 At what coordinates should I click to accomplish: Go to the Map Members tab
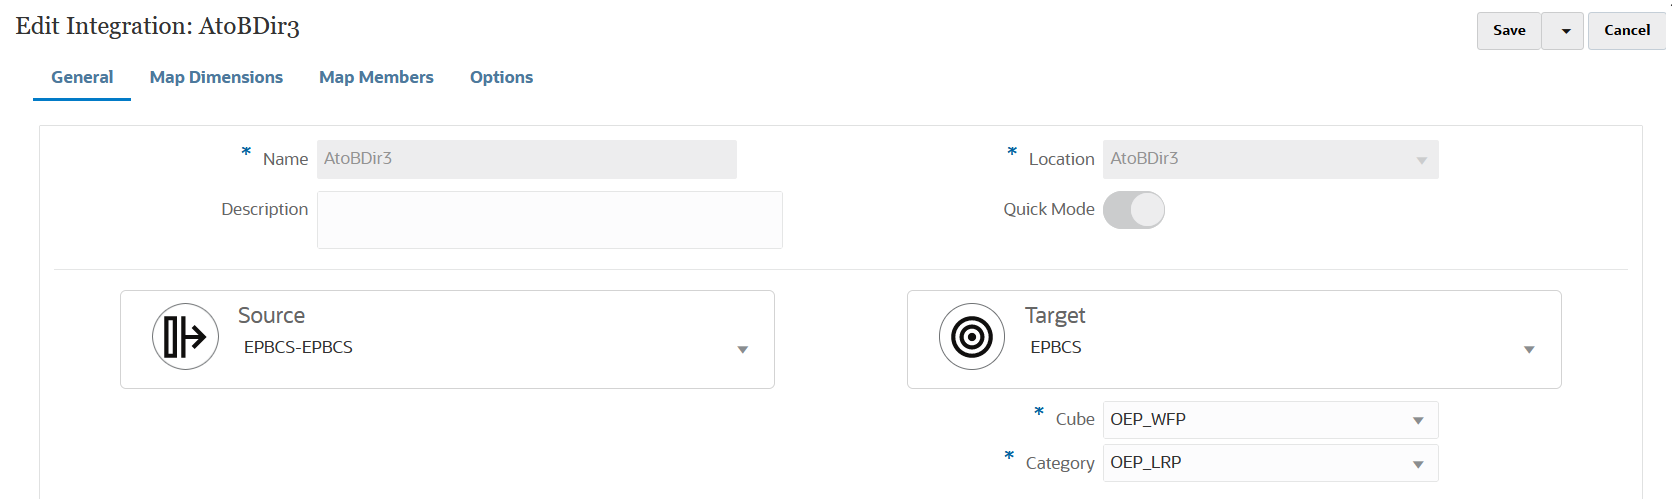click(x=376, y=78)
